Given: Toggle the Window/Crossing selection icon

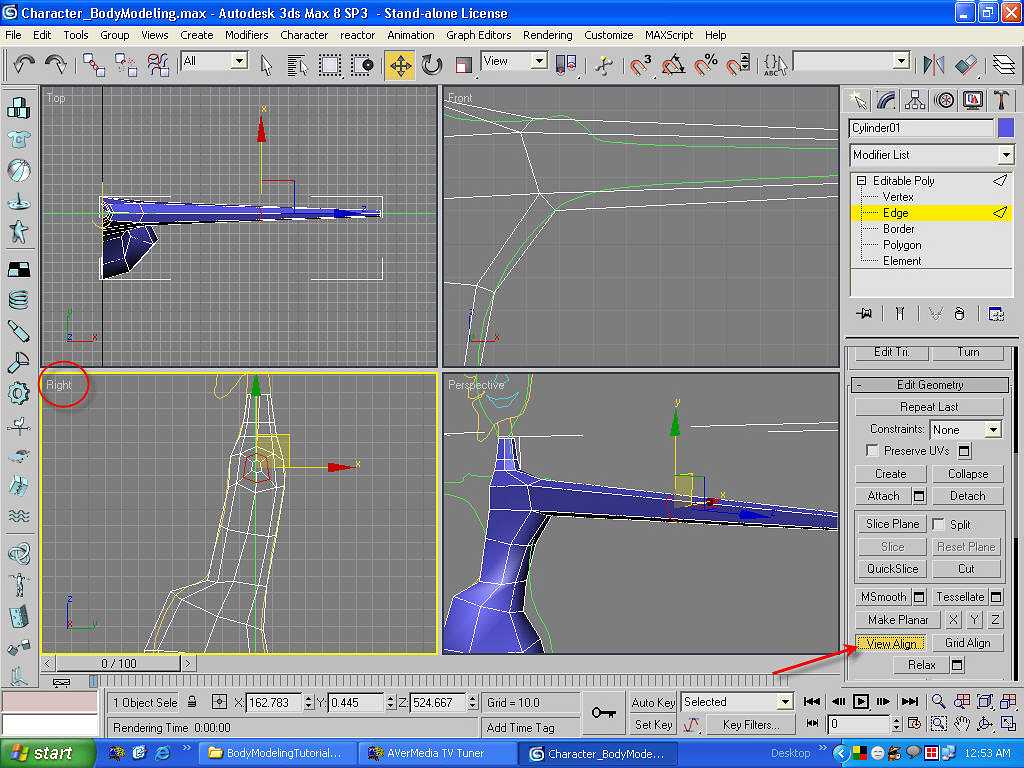Looking at the screenshot, I should (x=362, y=65).
